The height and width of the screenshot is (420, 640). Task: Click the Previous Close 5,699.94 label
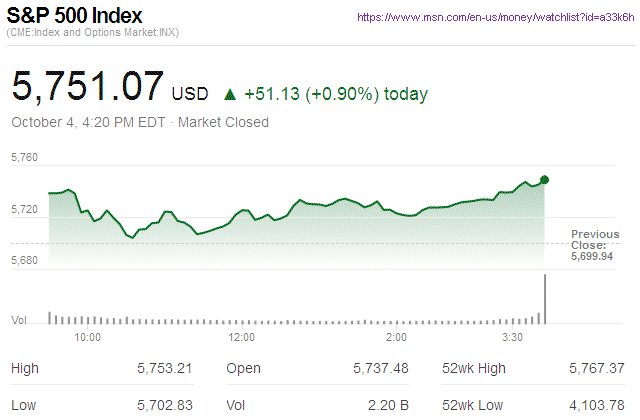596,244
